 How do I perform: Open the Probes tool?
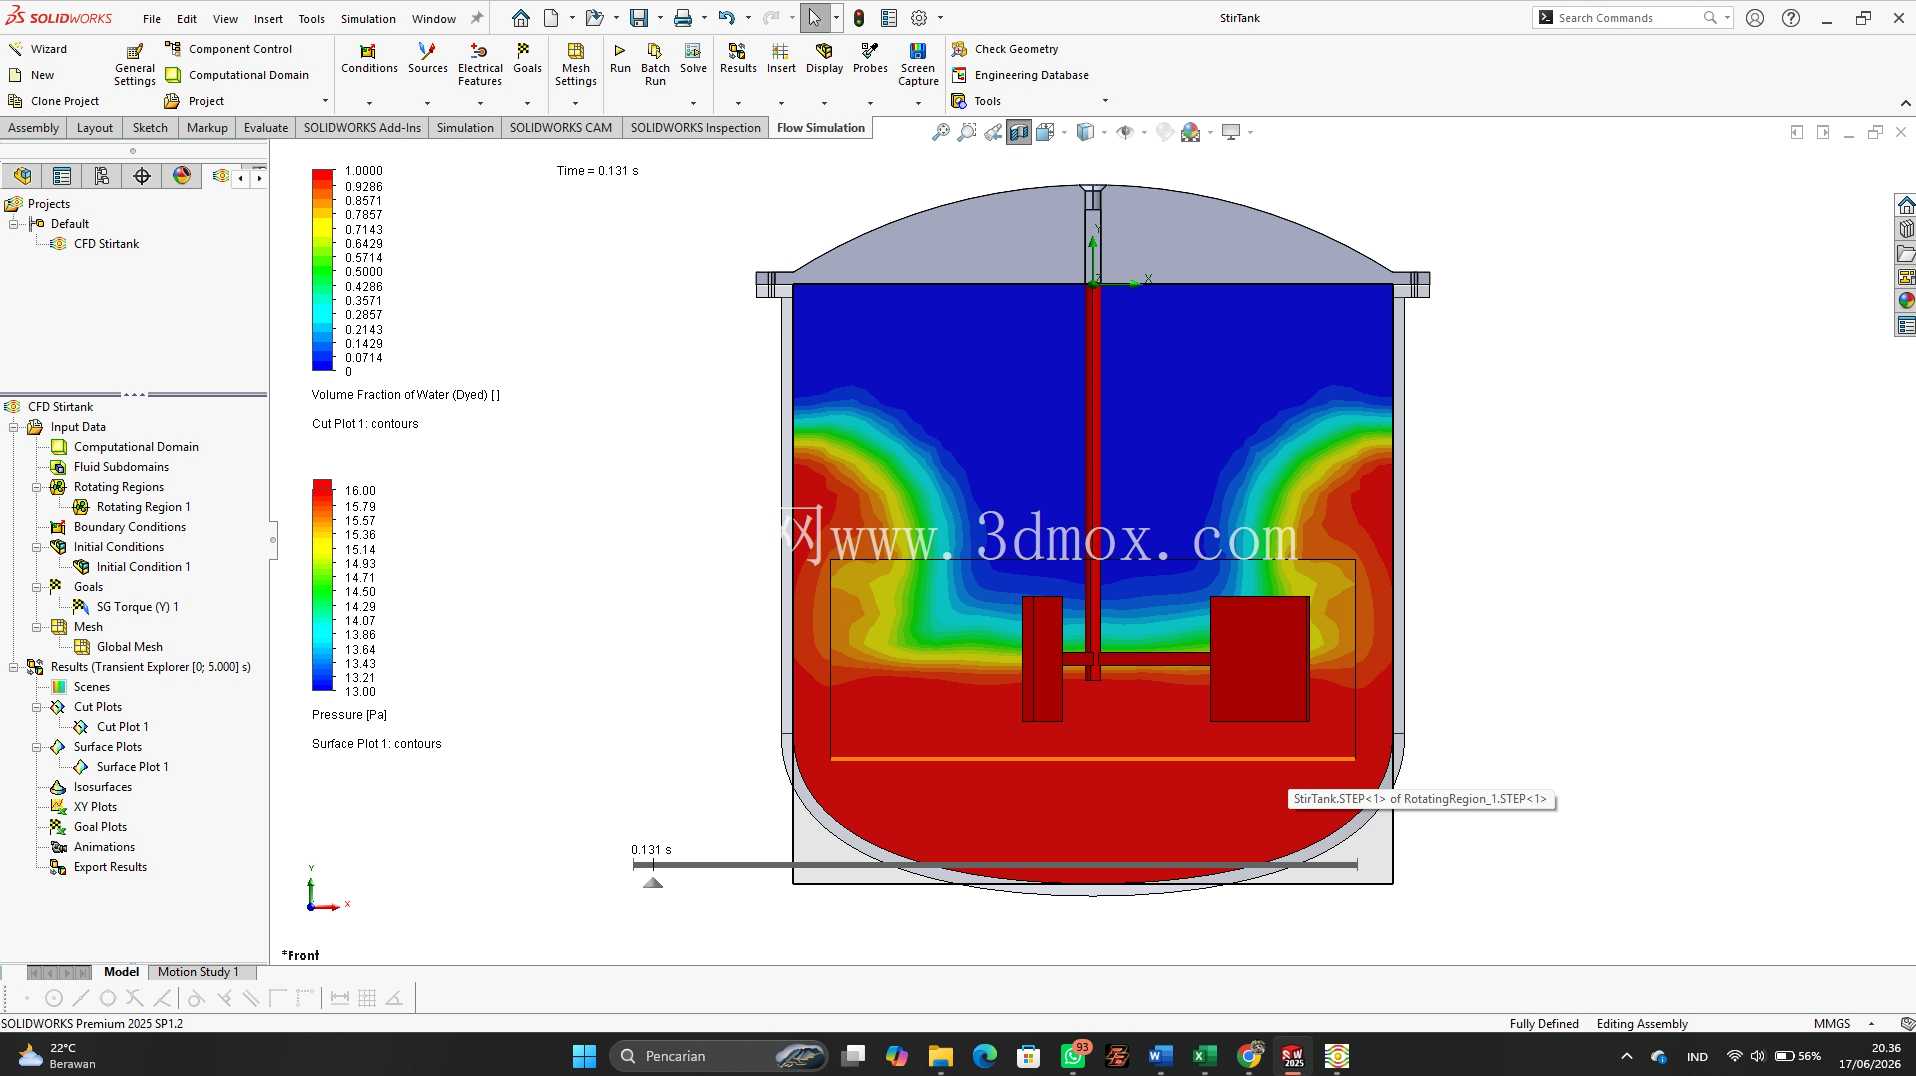870,59
